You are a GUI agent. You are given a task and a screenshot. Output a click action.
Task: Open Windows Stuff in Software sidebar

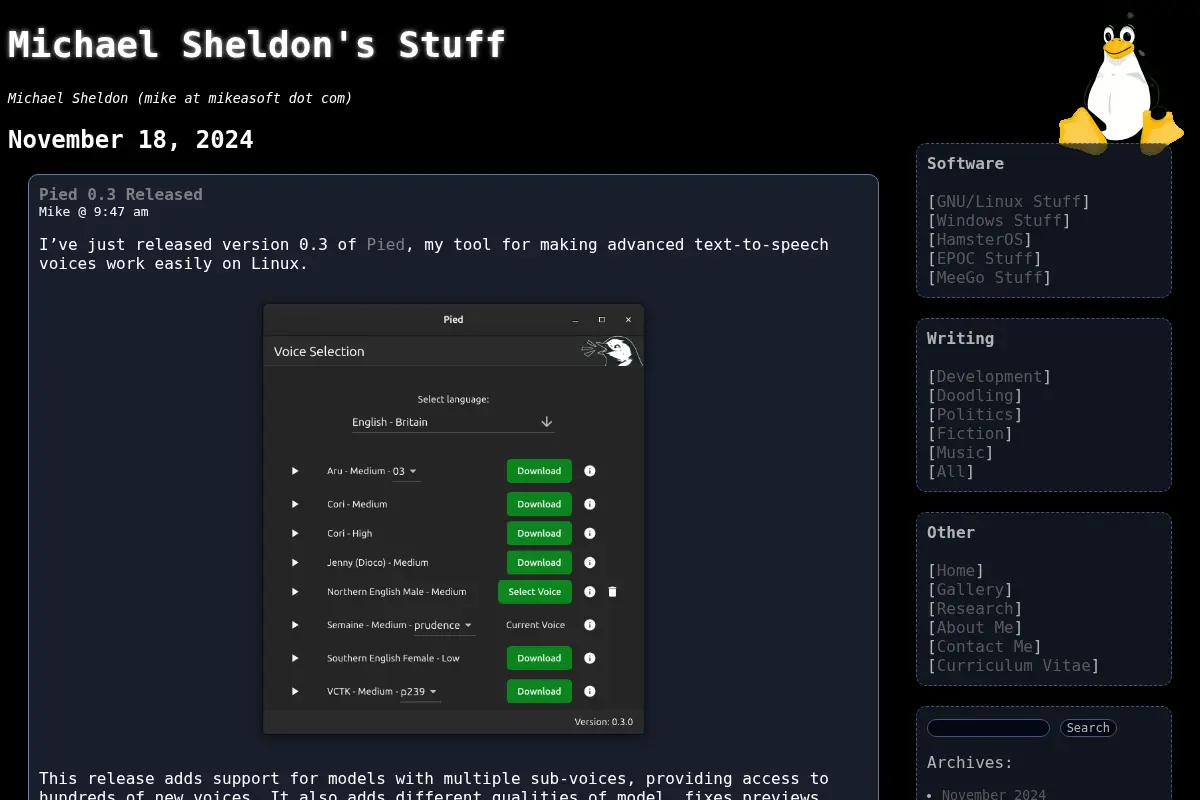pos(998,220)
